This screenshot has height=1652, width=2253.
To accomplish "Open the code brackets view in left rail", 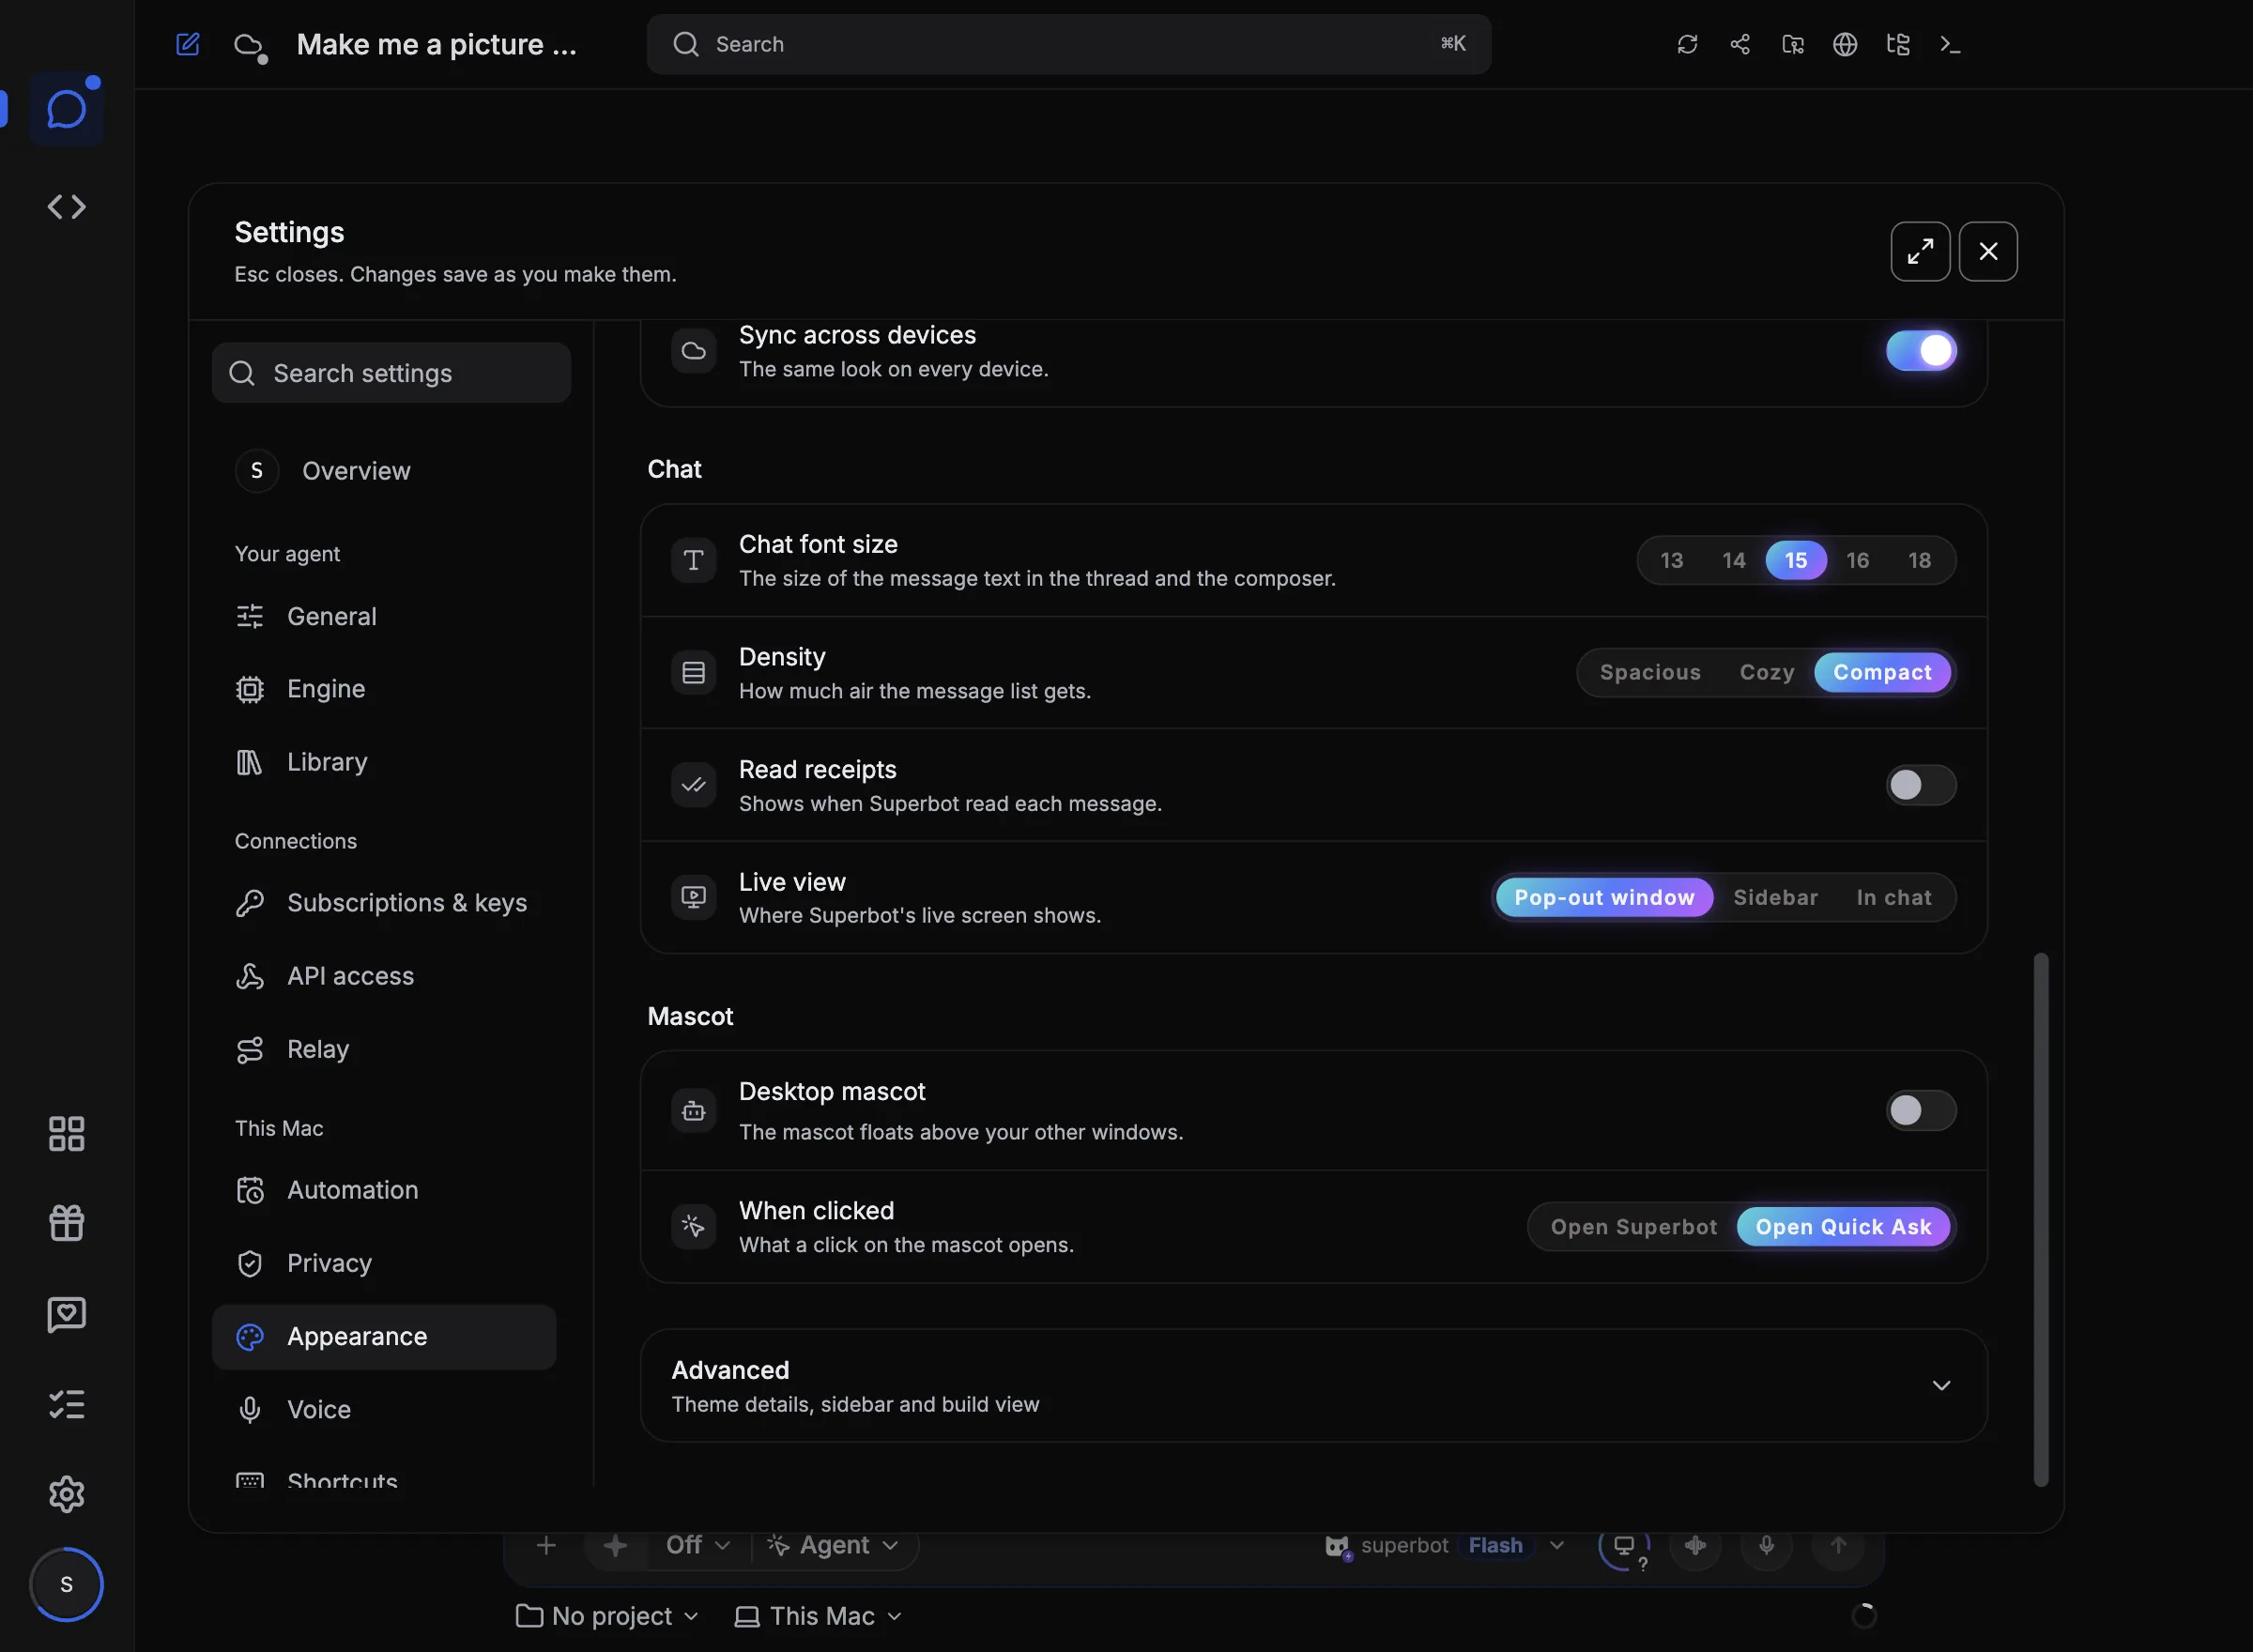I will (66, 206).
